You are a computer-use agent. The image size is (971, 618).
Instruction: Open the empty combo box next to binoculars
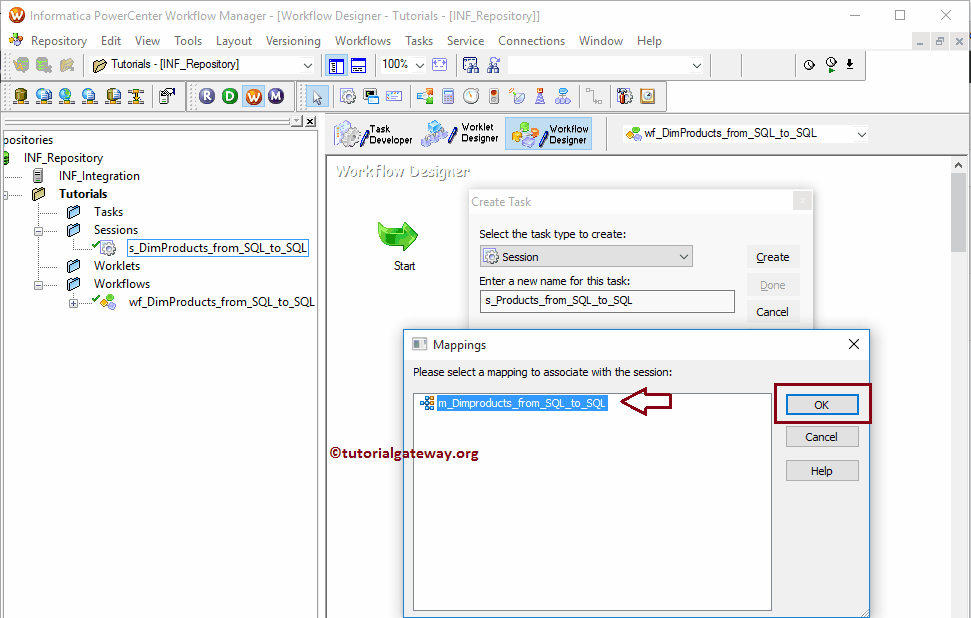coord(696,65)
